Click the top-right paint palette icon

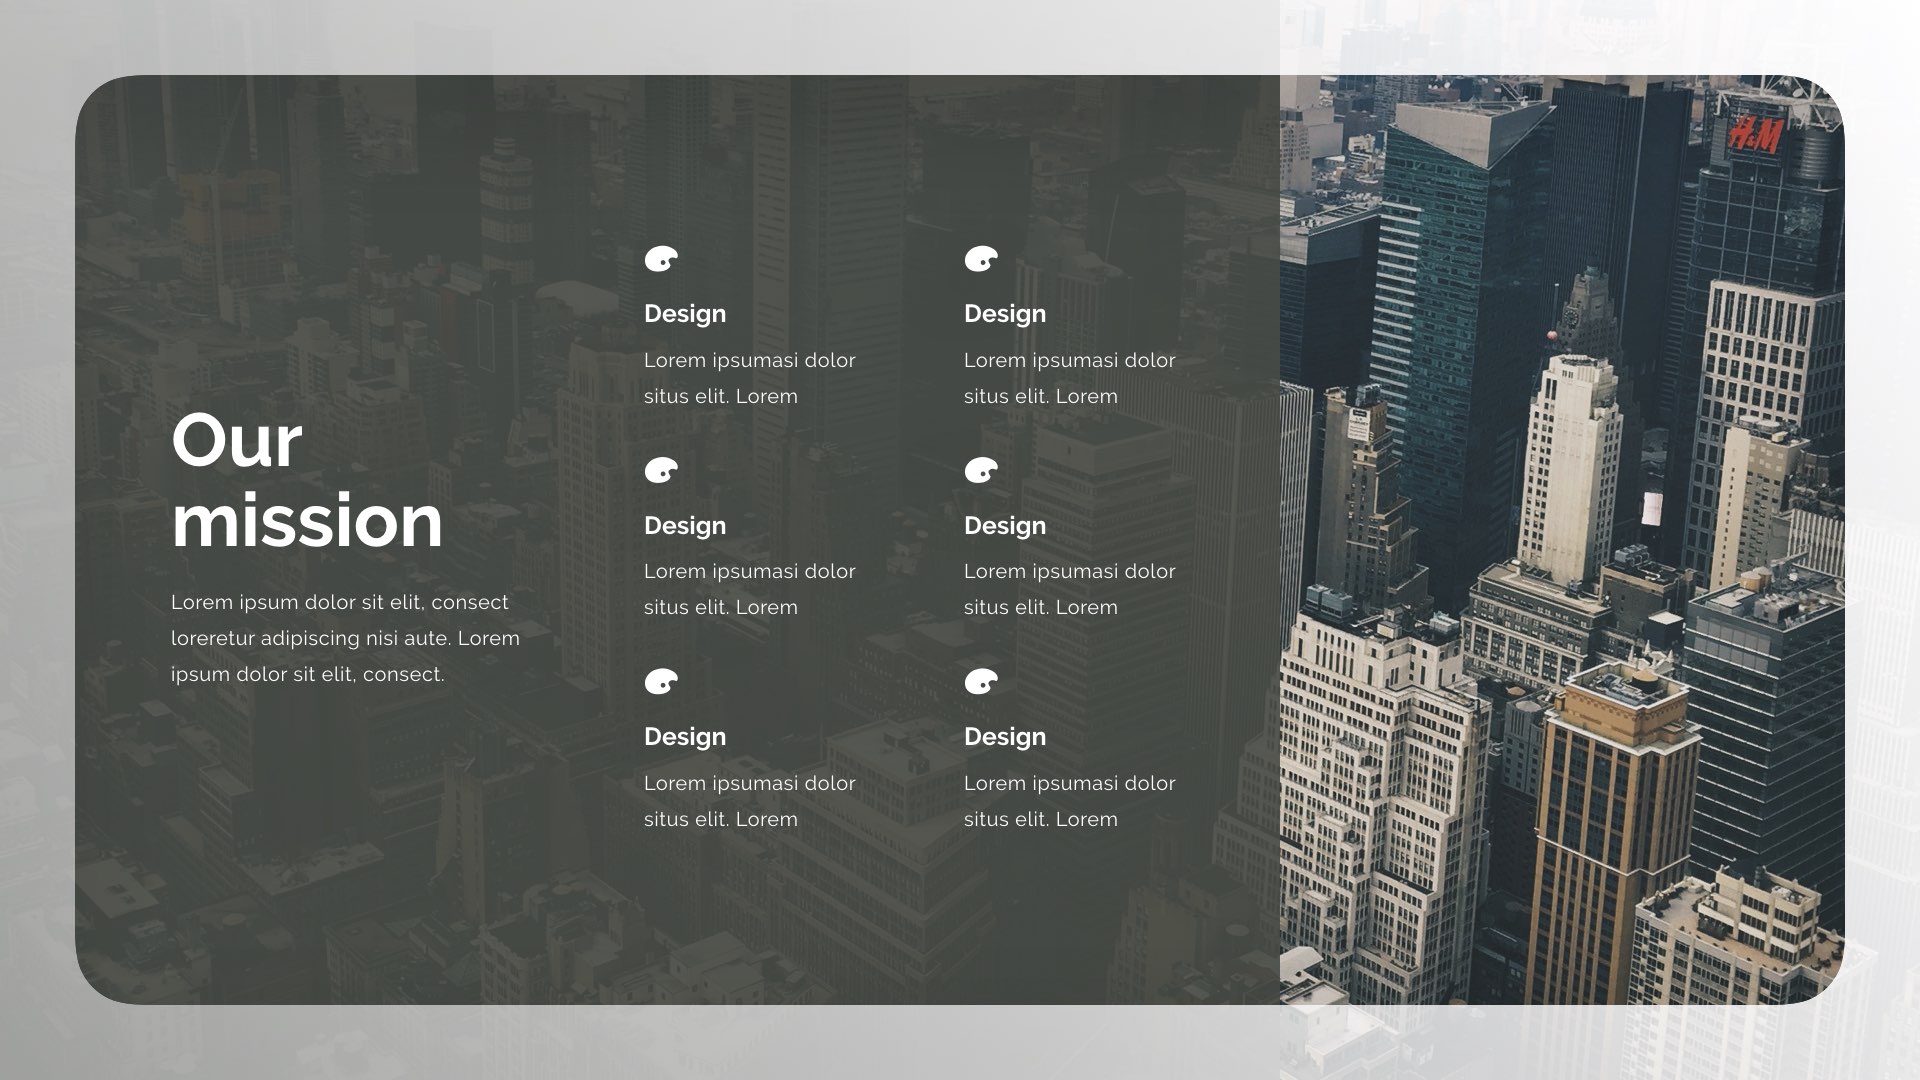pos(981,258)
